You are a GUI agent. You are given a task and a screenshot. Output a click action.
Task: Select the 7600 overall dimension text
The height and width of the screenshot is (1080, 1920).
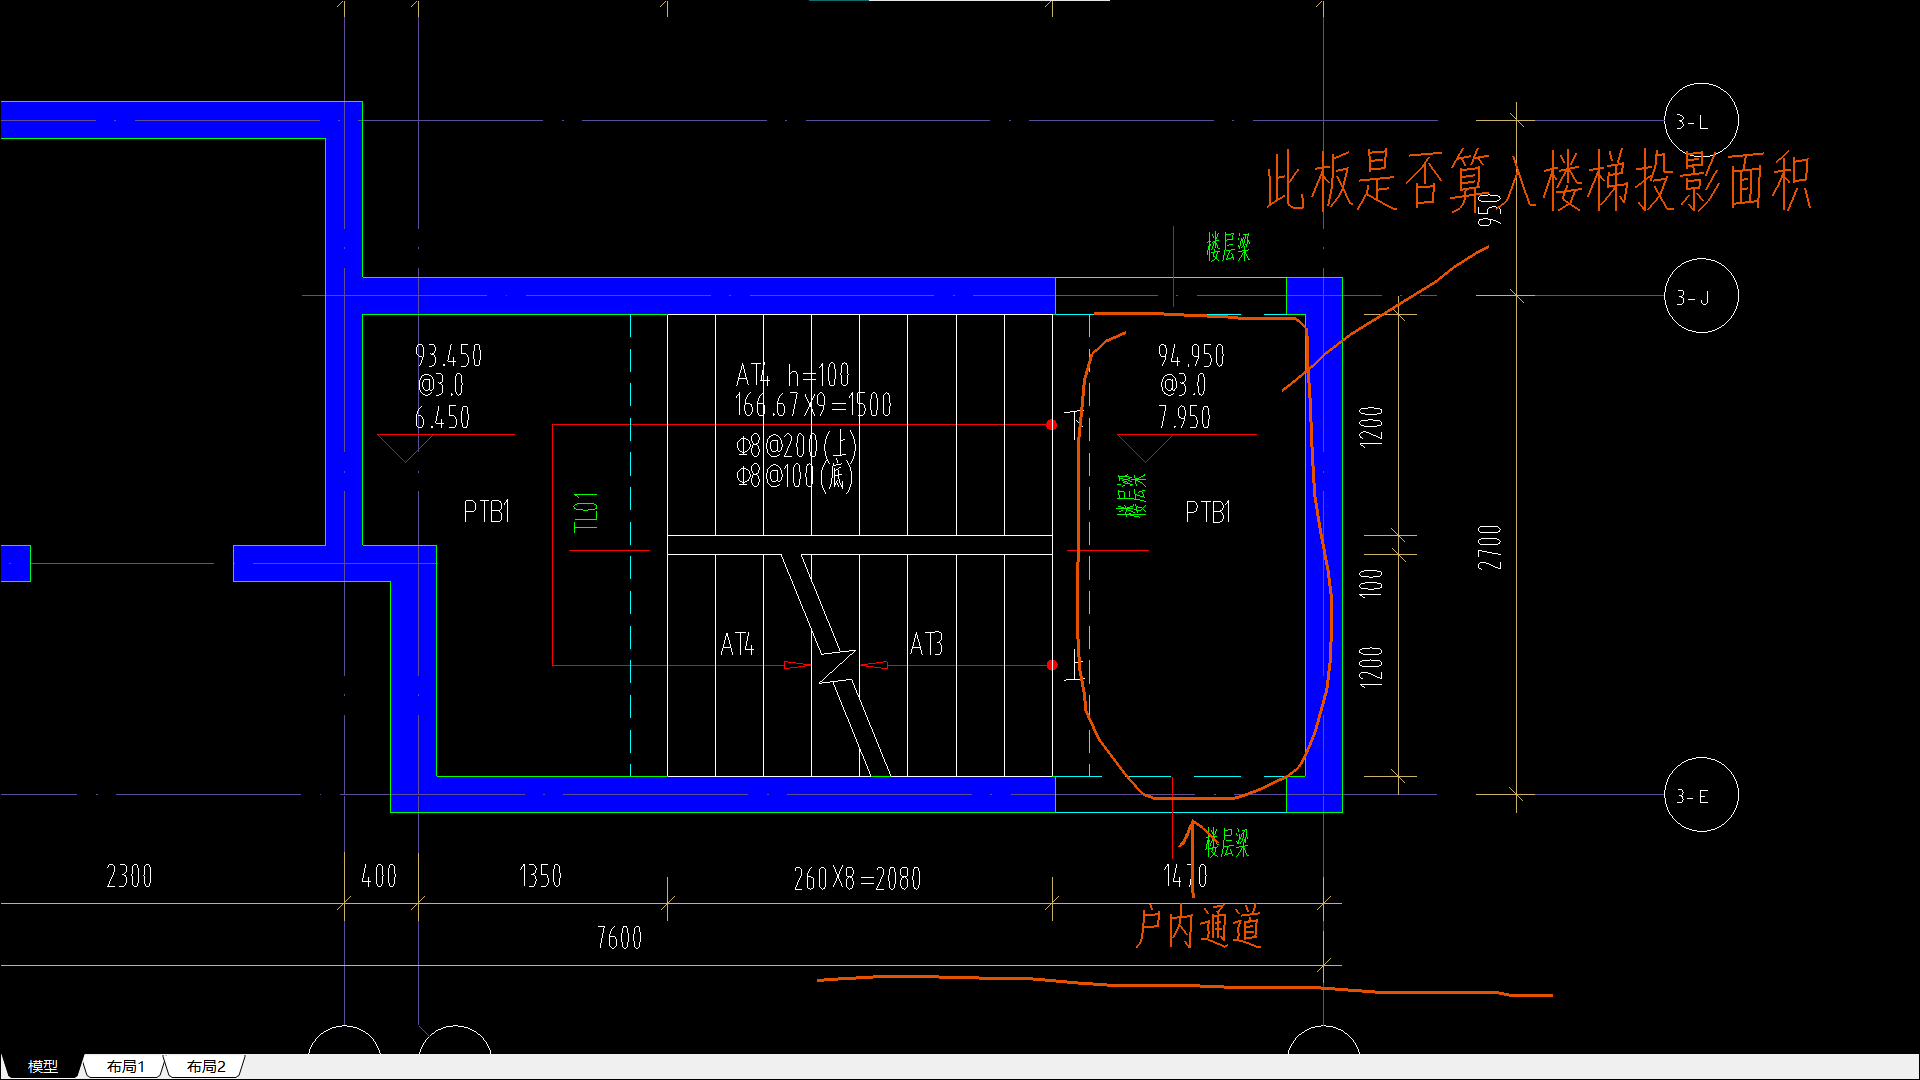(619, 938)
